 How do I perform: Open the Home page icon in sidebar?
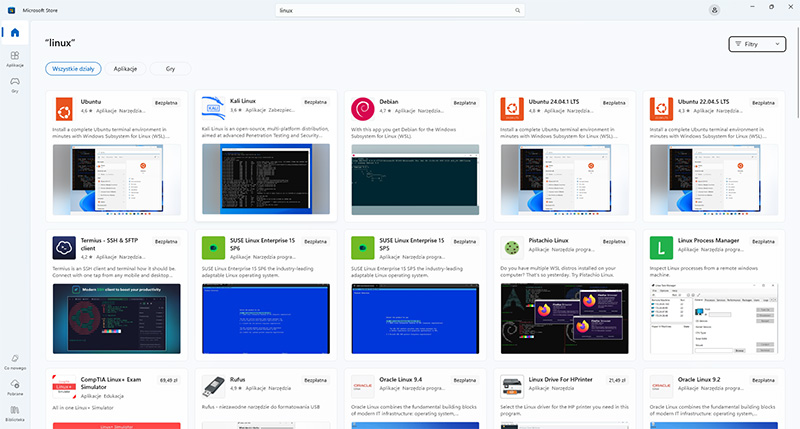tap(15, 33)
